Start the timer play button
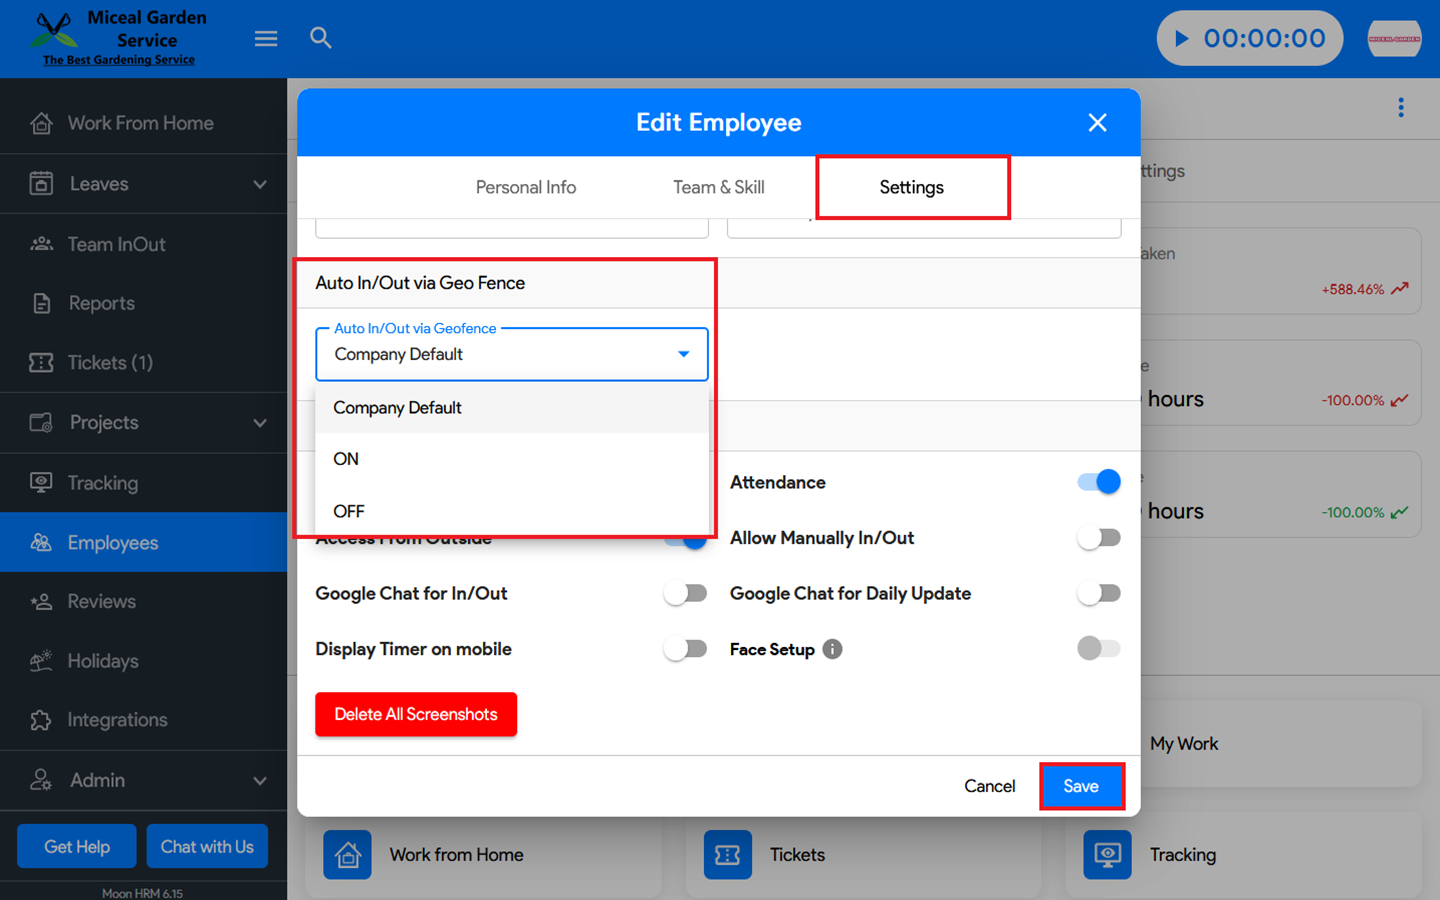Image resolution: width=1440 pixels, height=900 pixels. [1182, 39]
